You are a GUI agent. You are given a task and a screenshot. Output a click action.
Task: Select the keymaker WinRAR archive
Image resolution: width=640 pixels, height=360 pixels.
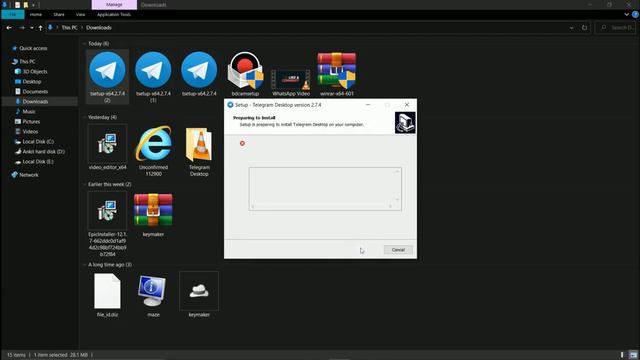point(153,215)
